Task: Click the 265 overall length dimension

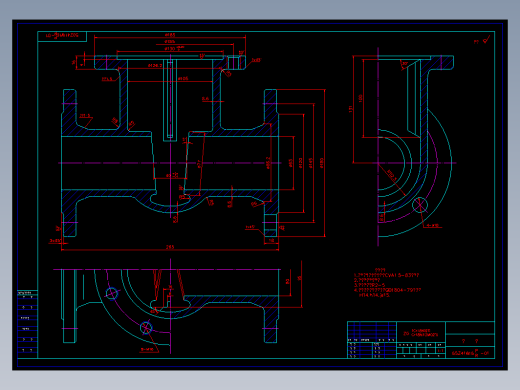Action: 170,247
